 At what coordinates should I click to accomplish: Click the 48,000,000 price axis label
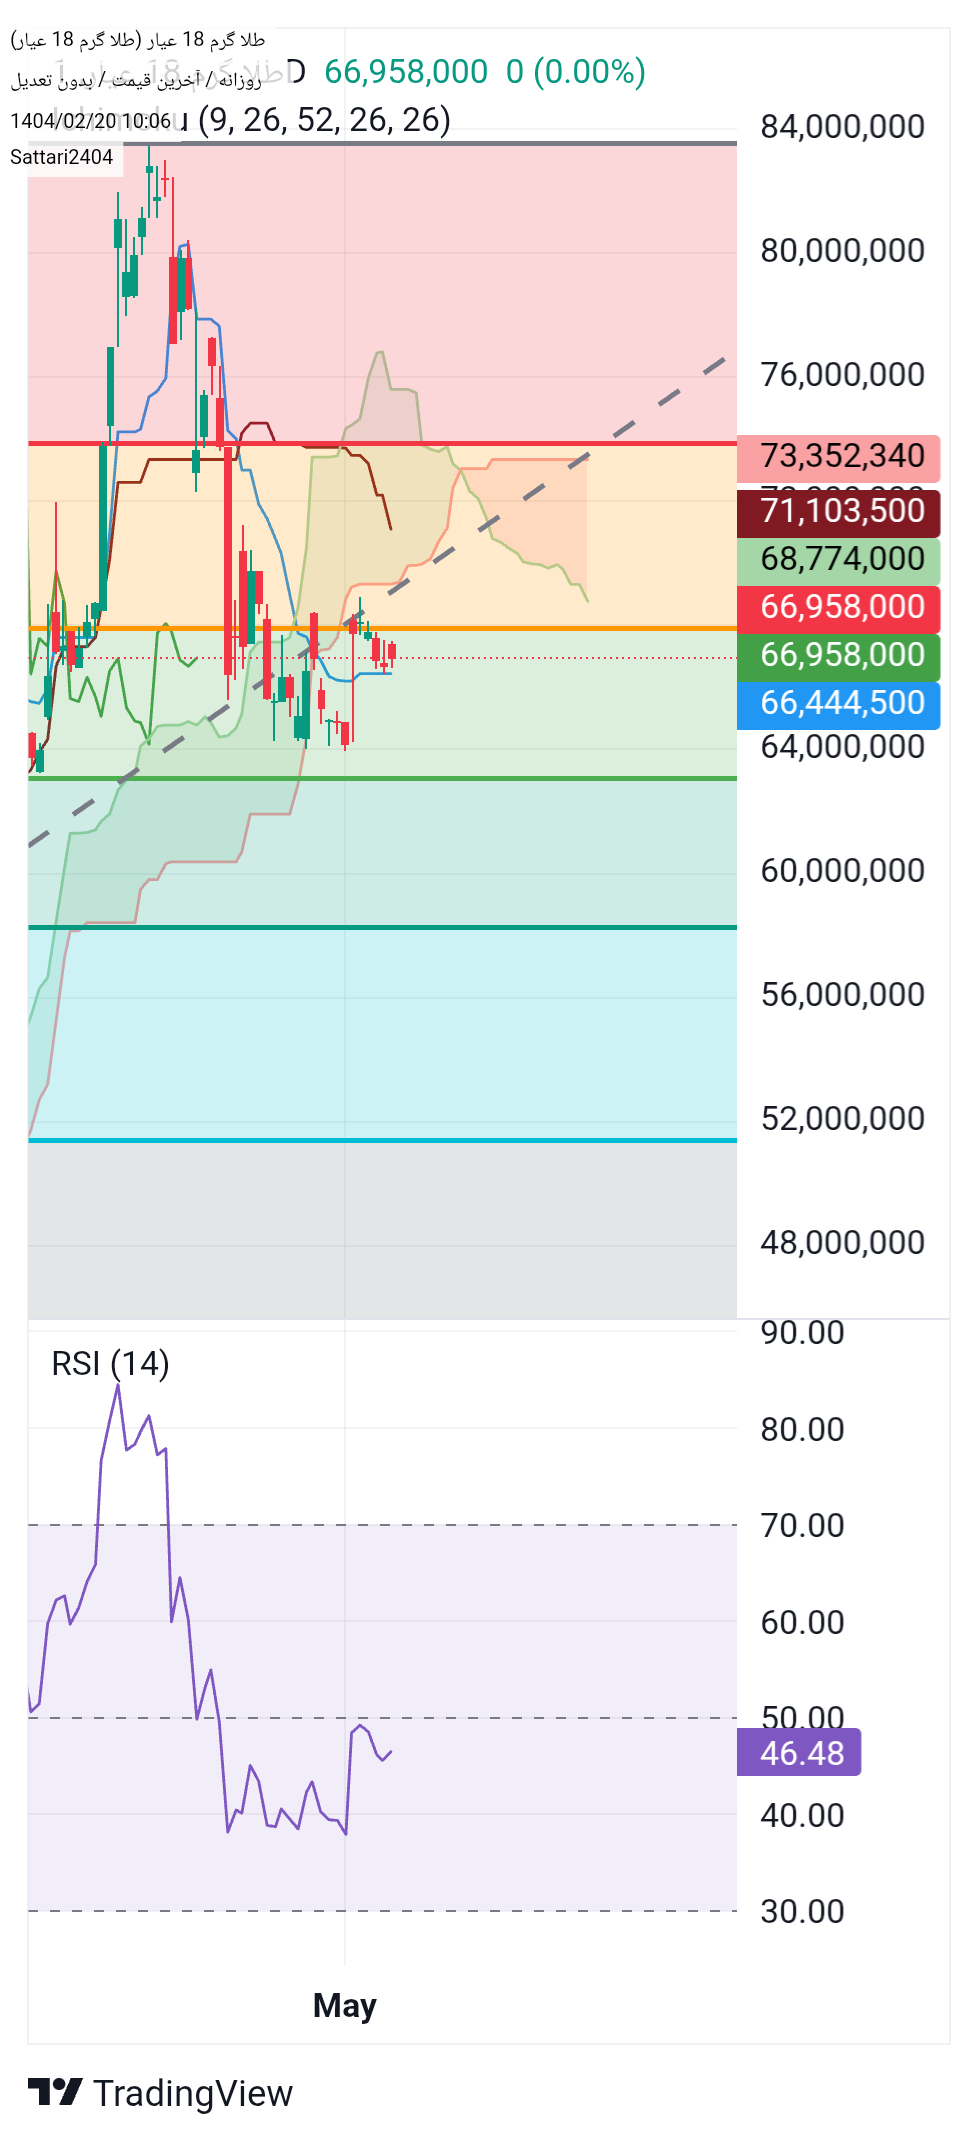(x=843, y=1243)
